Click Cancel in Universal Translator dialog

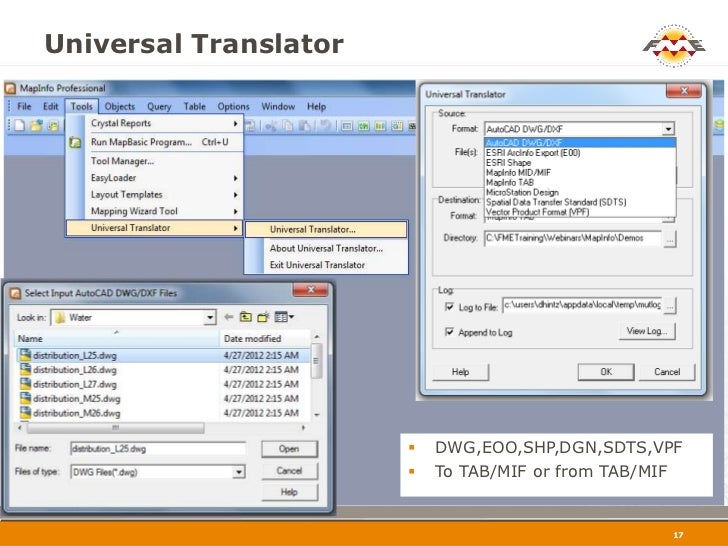[x=667, y=372]
